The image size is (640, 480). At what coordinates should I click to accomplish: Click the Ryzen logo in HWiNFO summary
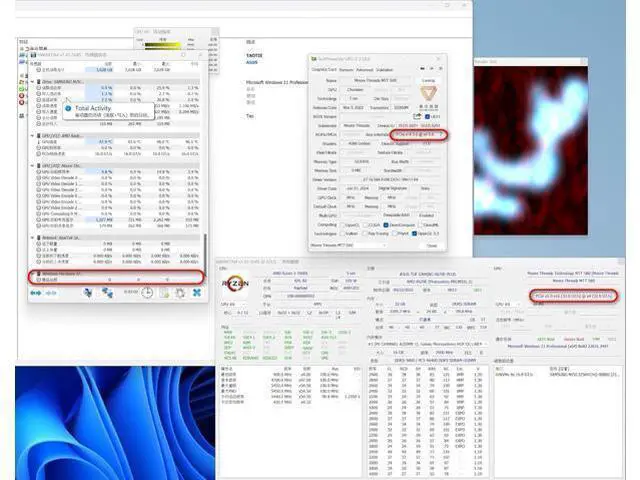click(x=236, y=283)
